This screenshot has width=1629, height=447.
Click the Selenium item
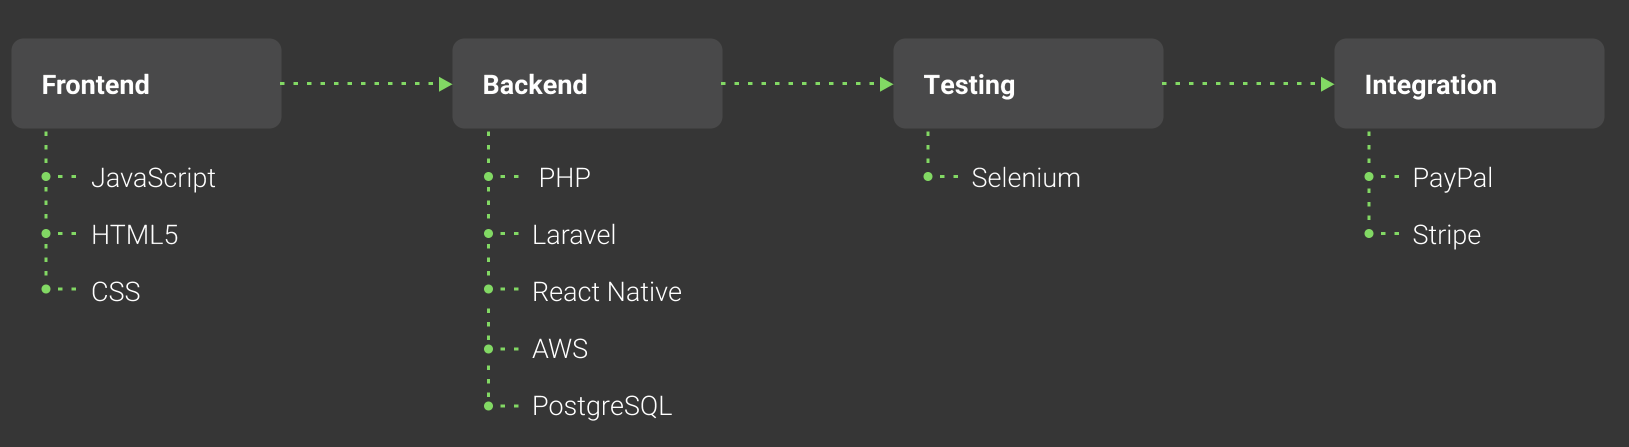pyautogui.click(x=1026, y=178)
